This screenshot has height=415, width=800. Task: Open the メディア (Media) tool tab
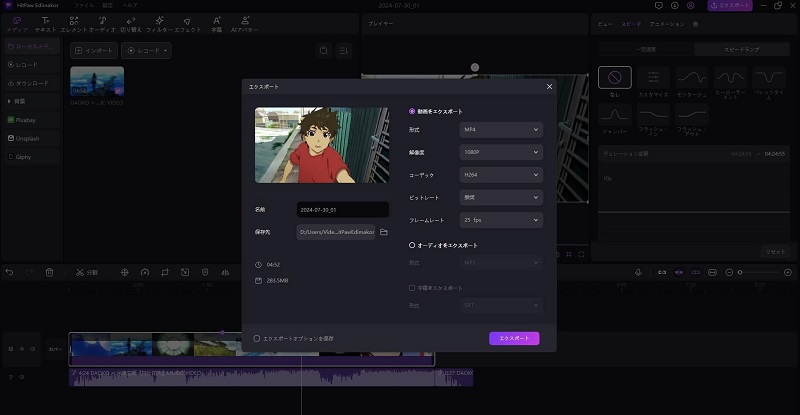click(17, 24)
